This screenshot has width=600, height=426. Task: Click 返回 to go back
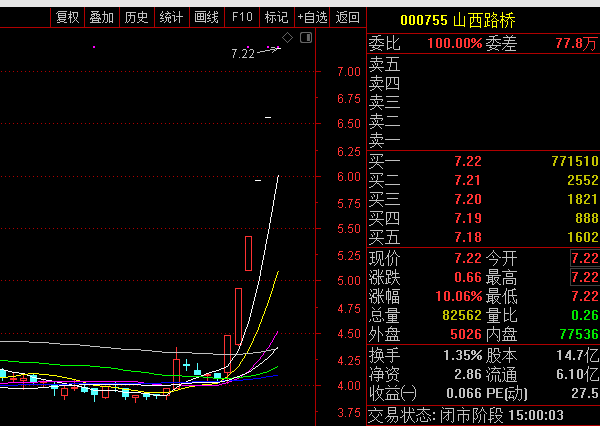pyautogui.click(x=347, y=17)
